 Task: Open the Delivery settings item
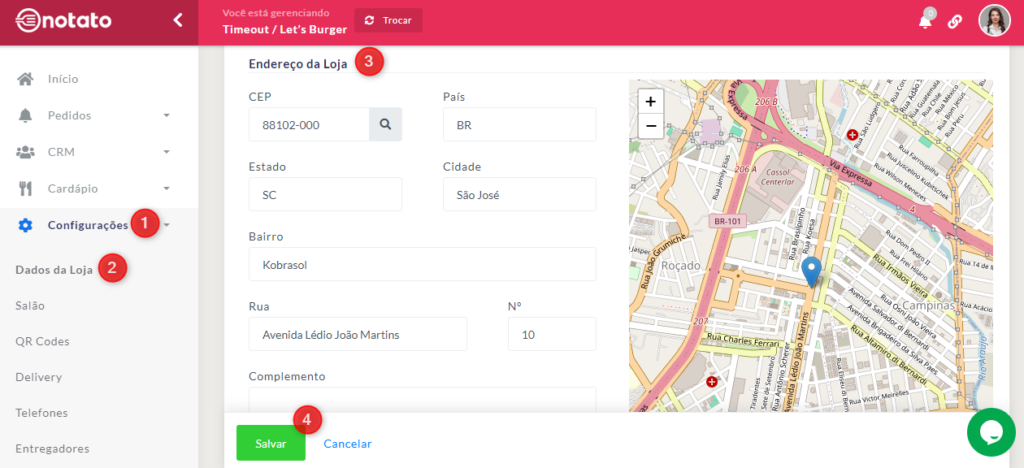[x=39, y=377]
